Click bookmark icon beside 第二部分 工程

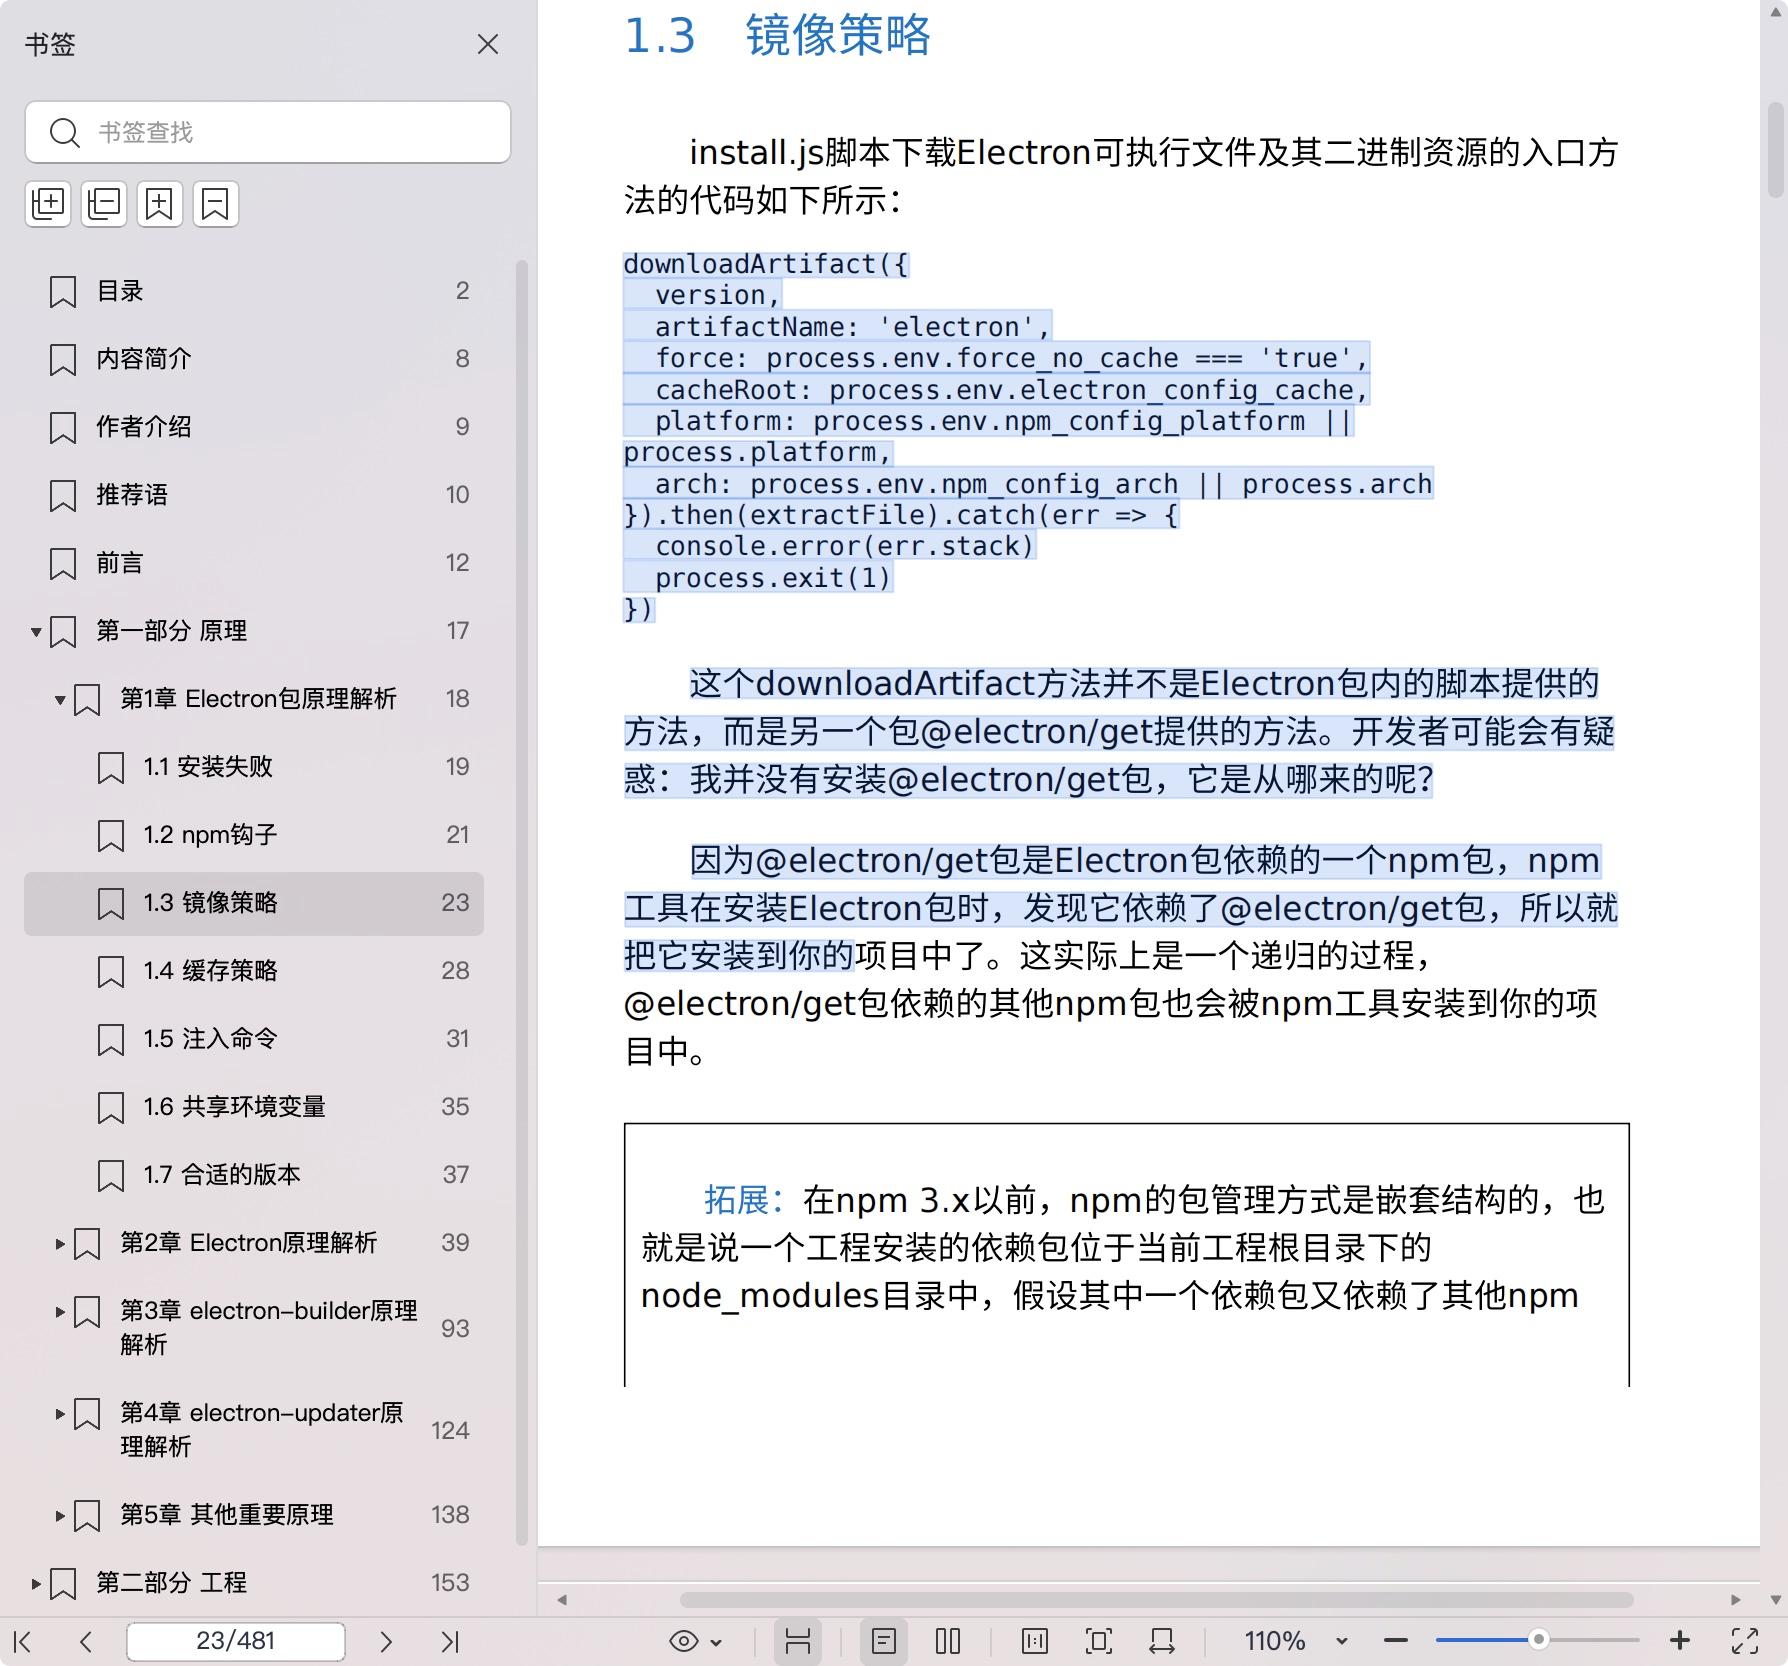63,1584
